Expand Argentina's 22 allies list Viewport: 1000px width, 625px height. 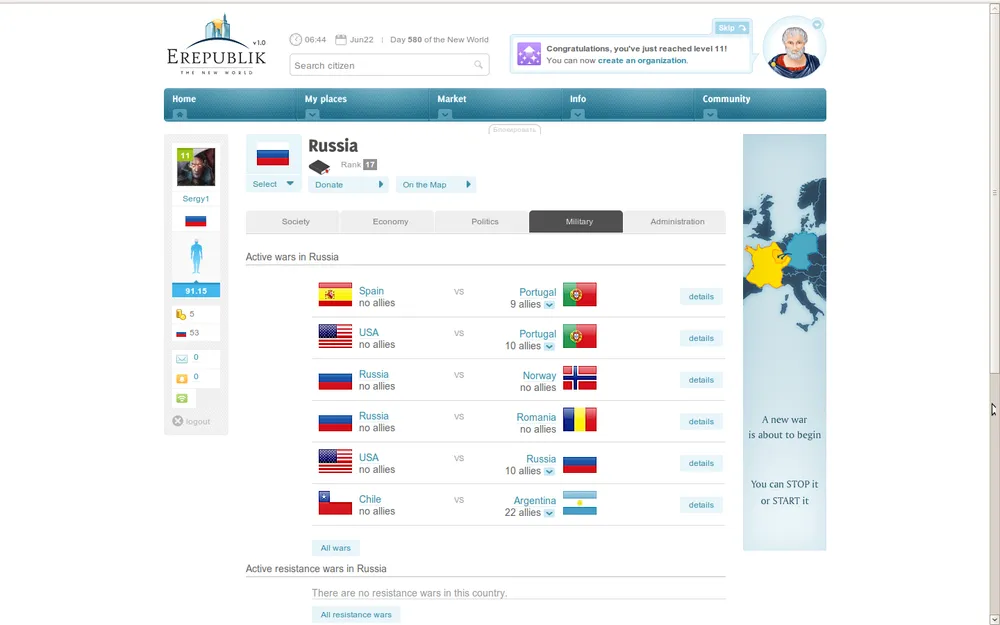[x=549, y=513]
